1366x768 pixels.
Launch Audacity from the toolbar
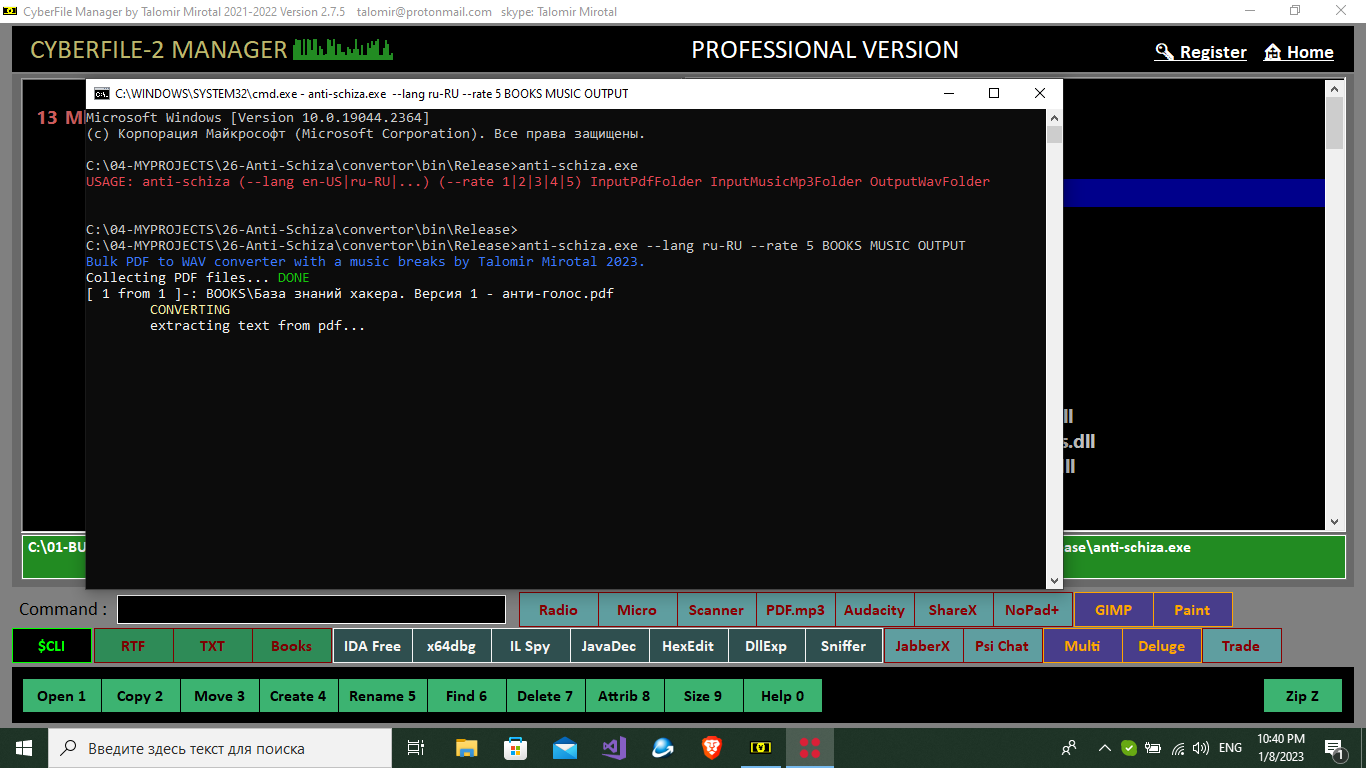[x=874, y=610]
